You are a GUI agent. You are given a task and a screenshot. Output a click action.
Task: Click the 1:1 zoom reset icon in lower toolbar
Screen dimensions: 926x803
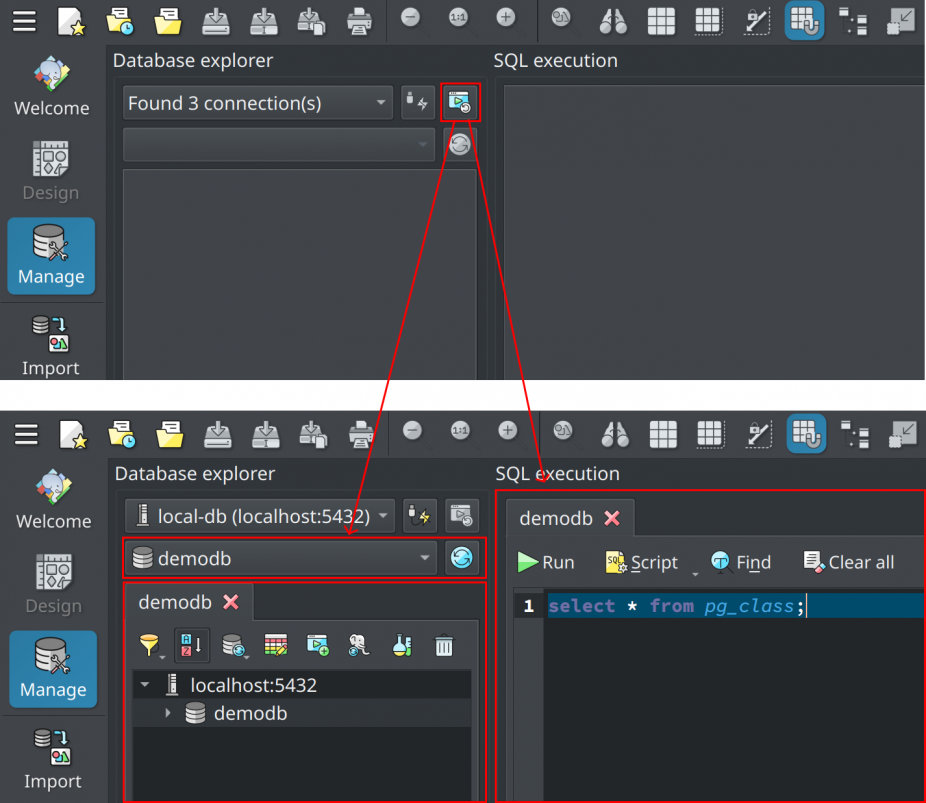coord(461,432)
